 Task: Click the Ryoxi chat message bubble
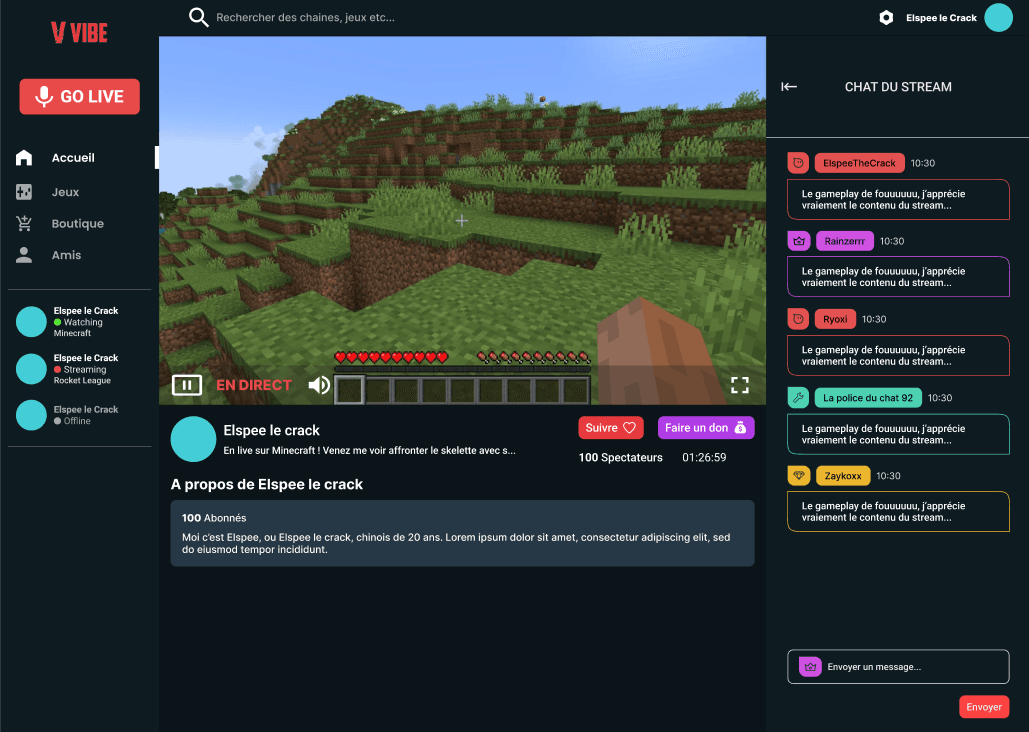point(898,356)
